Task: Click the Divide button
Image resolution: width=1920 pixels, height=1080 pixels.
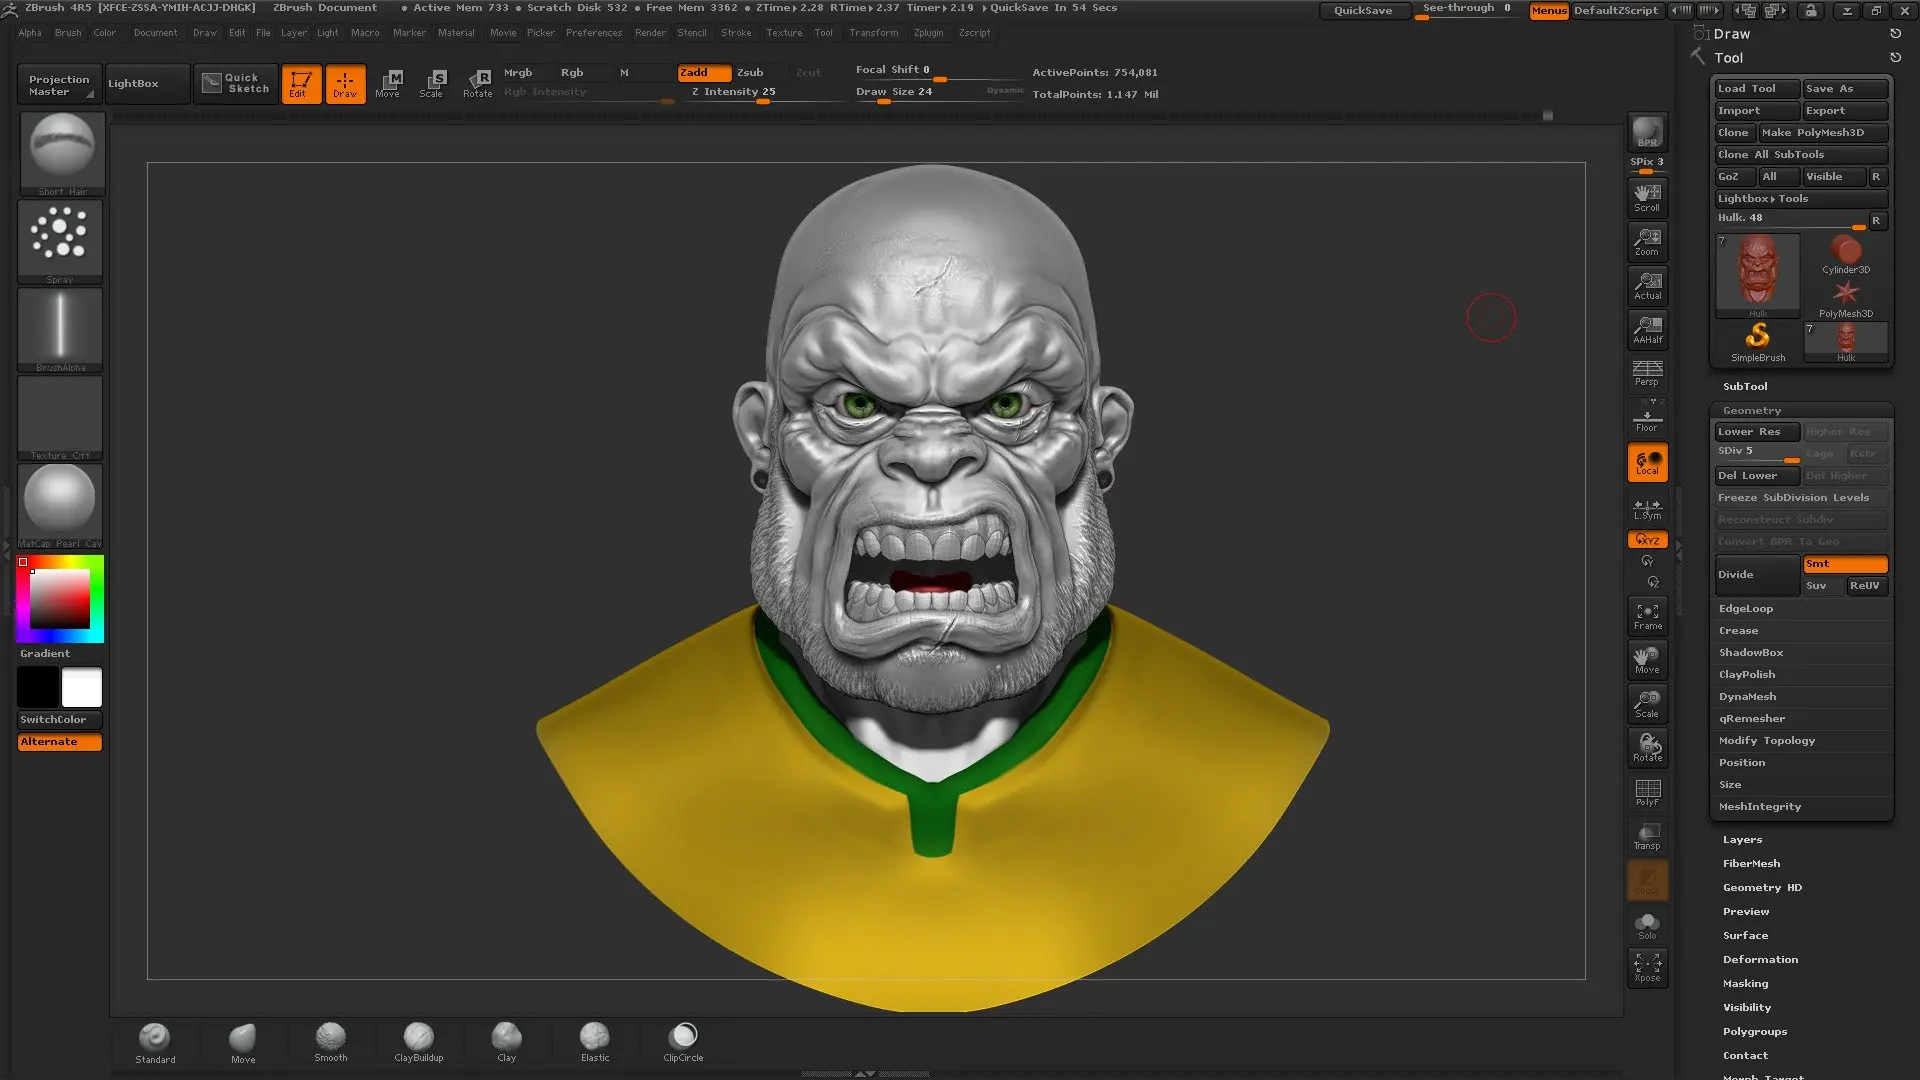Action: point(1757,575)
